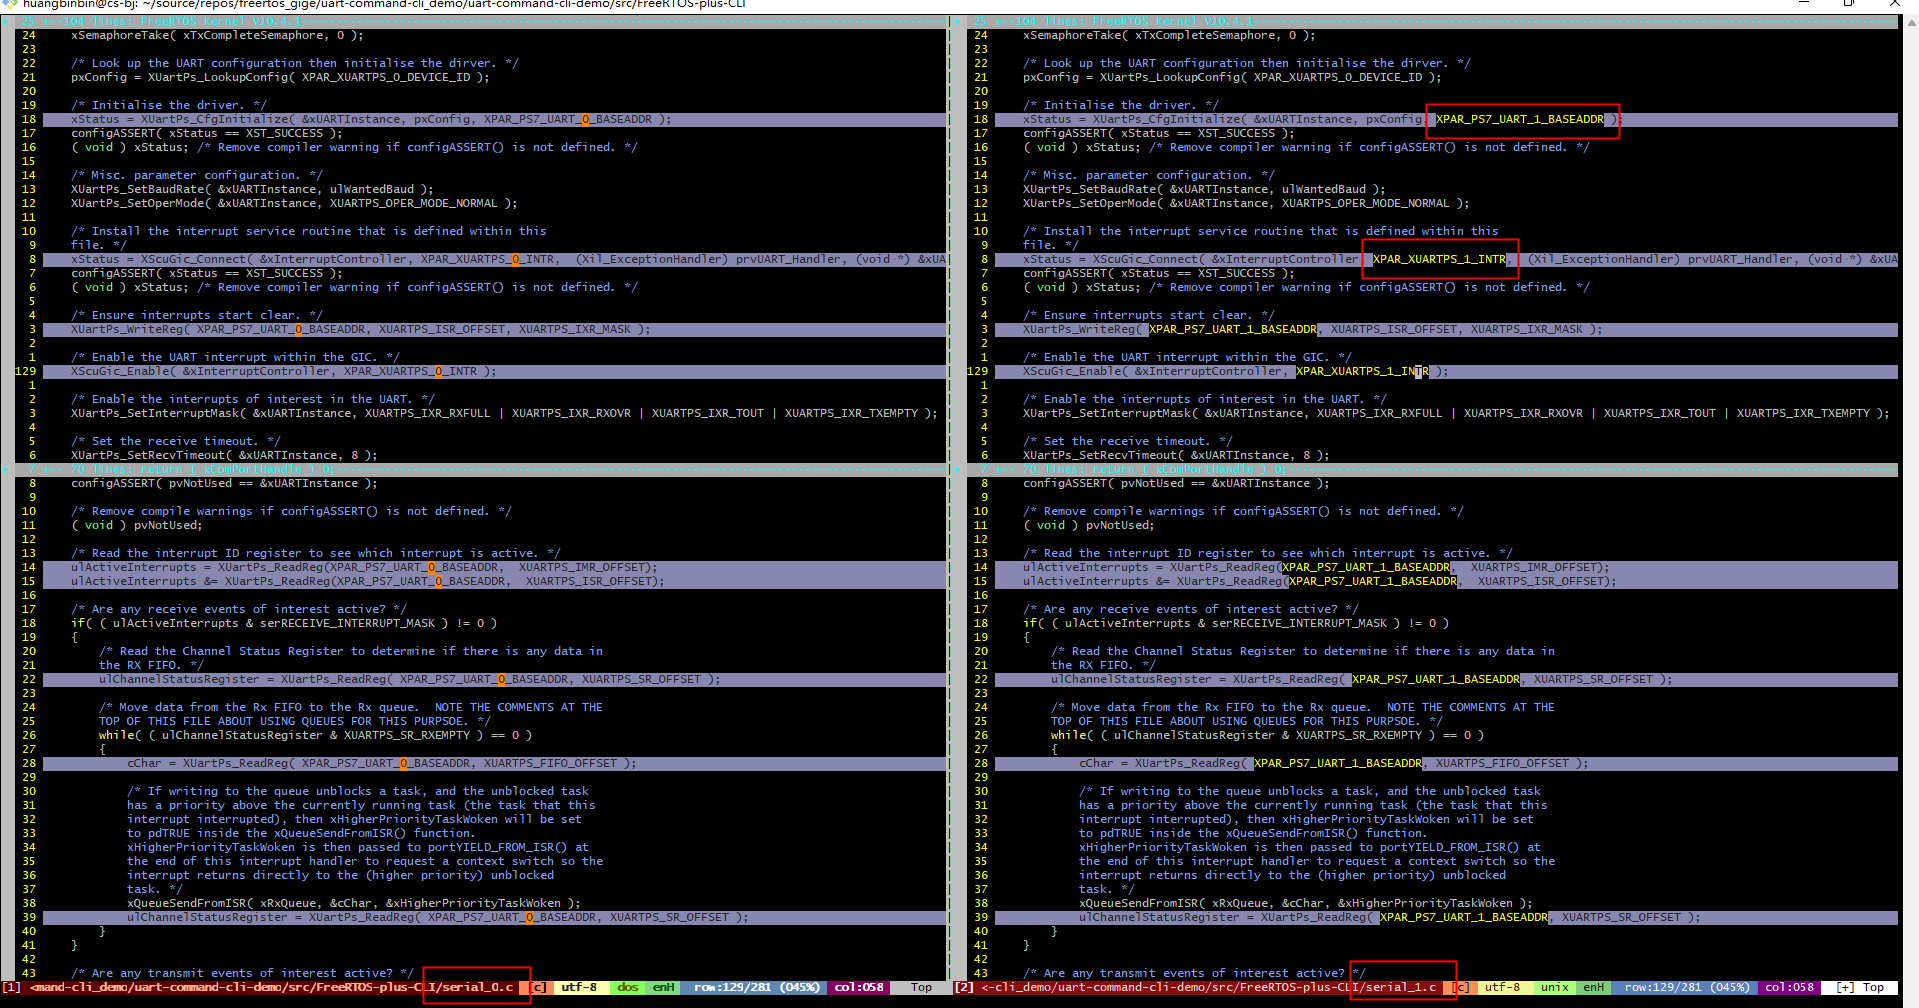Click the right pane col:058 column indicator
Screen dimensions: 1919x1008
[x=1789, y=987]
